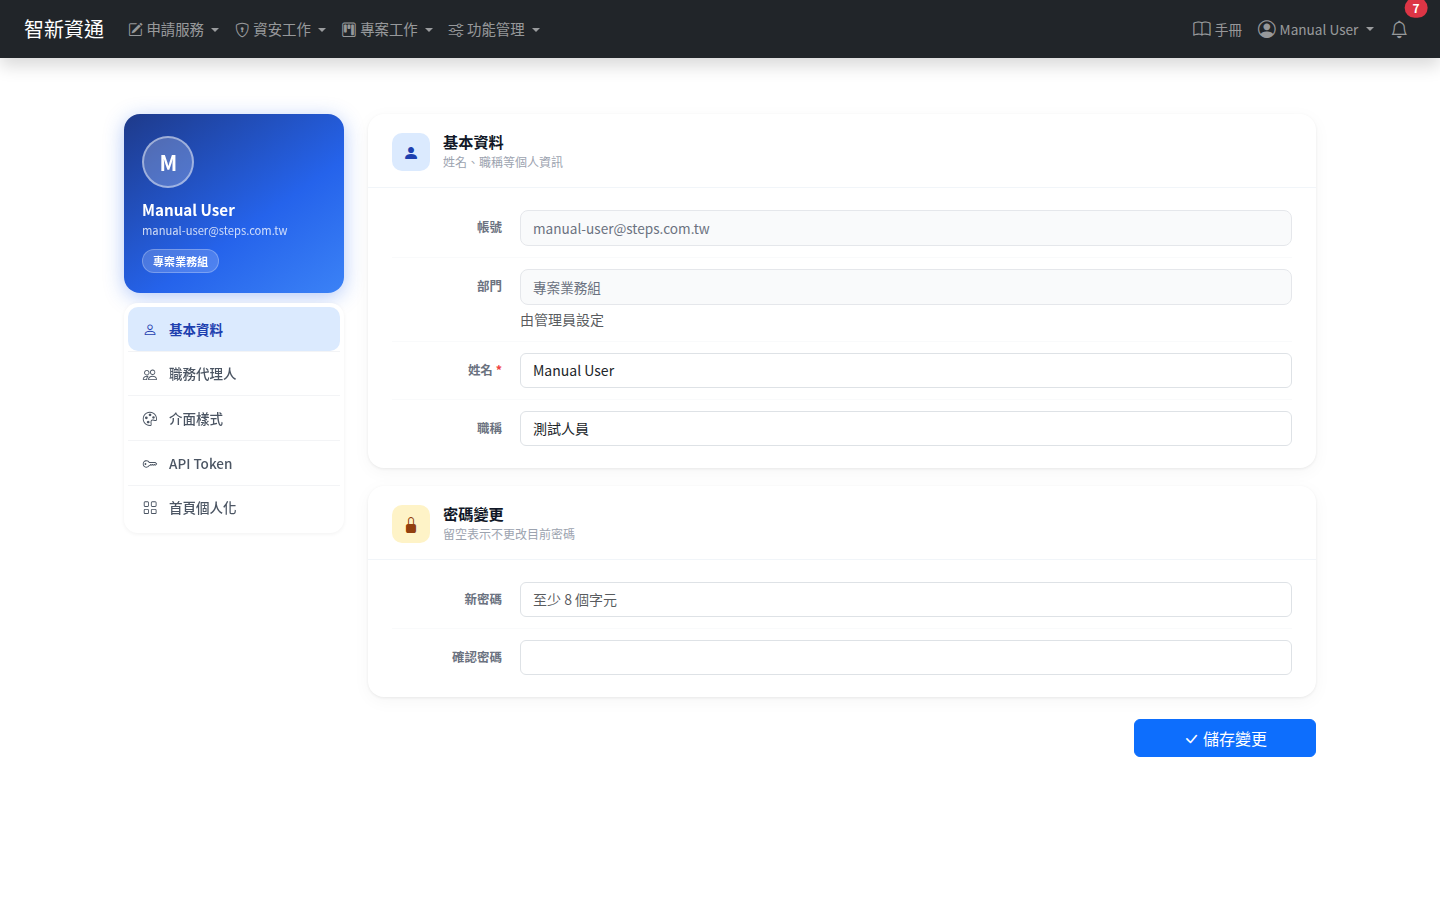Click the blue person icon in 基本資料 header

411,152
